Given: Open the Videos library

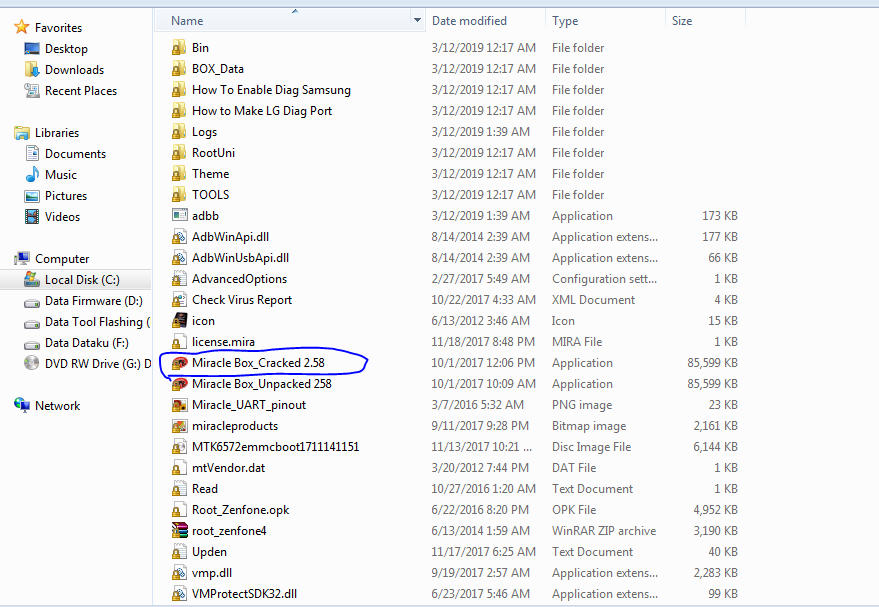Looking at the screenshot, I should [62, 217].
